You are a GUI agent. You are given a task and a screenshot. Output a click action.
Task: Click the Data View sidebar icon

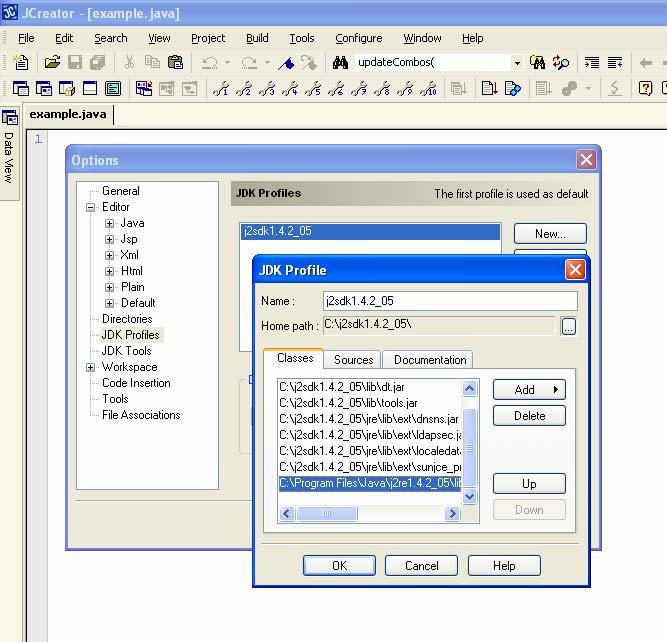(9, 117)
